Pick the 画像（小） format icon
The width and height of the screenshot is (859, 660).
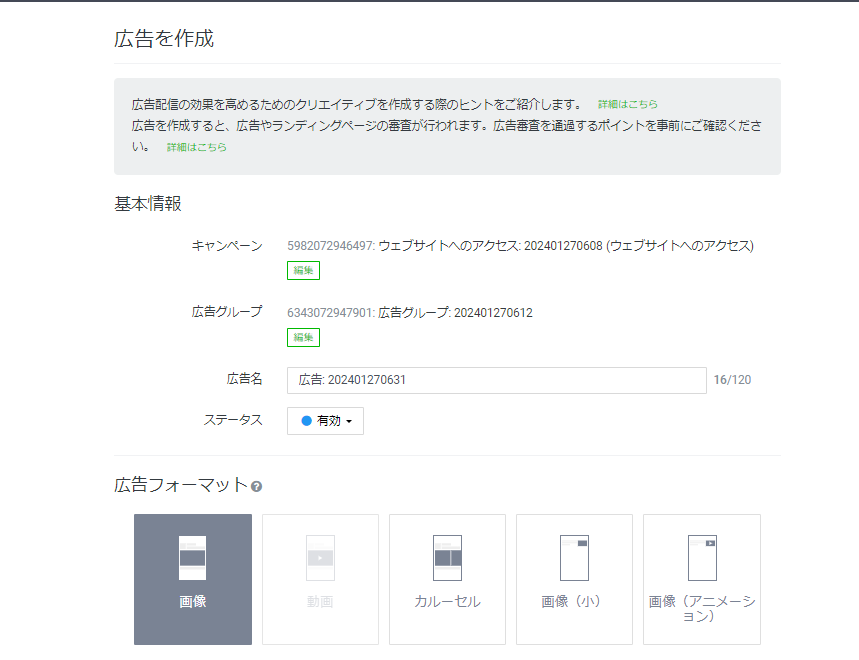point(574,558)
